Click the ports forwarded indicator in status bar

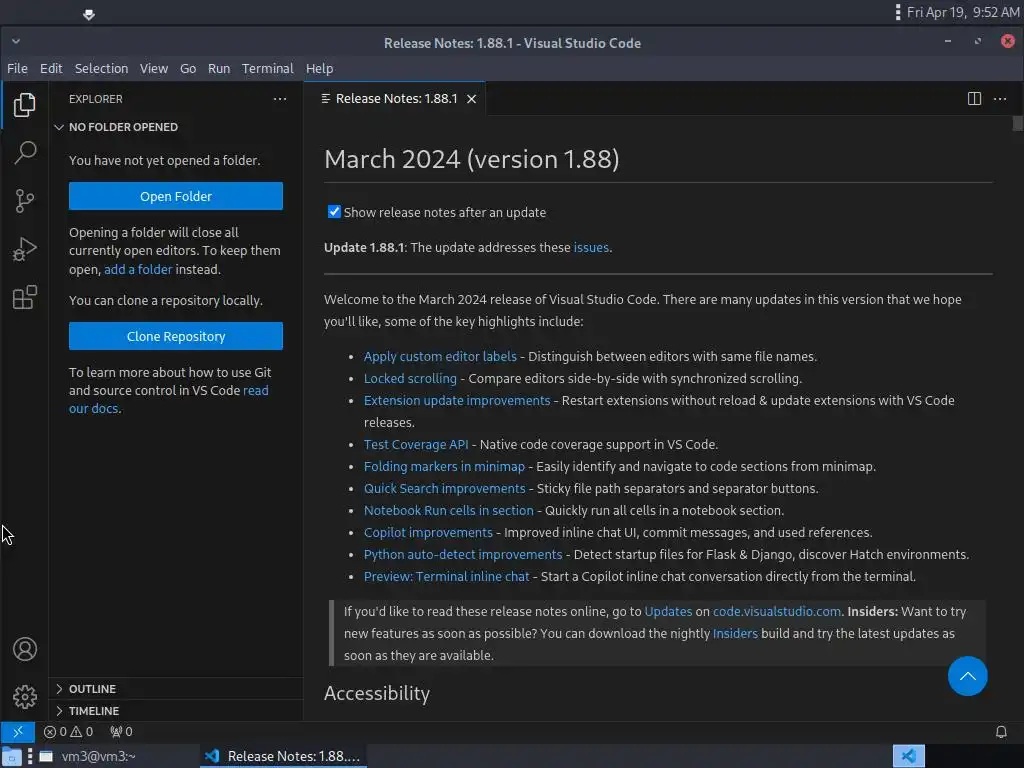(x=121, y=731)
